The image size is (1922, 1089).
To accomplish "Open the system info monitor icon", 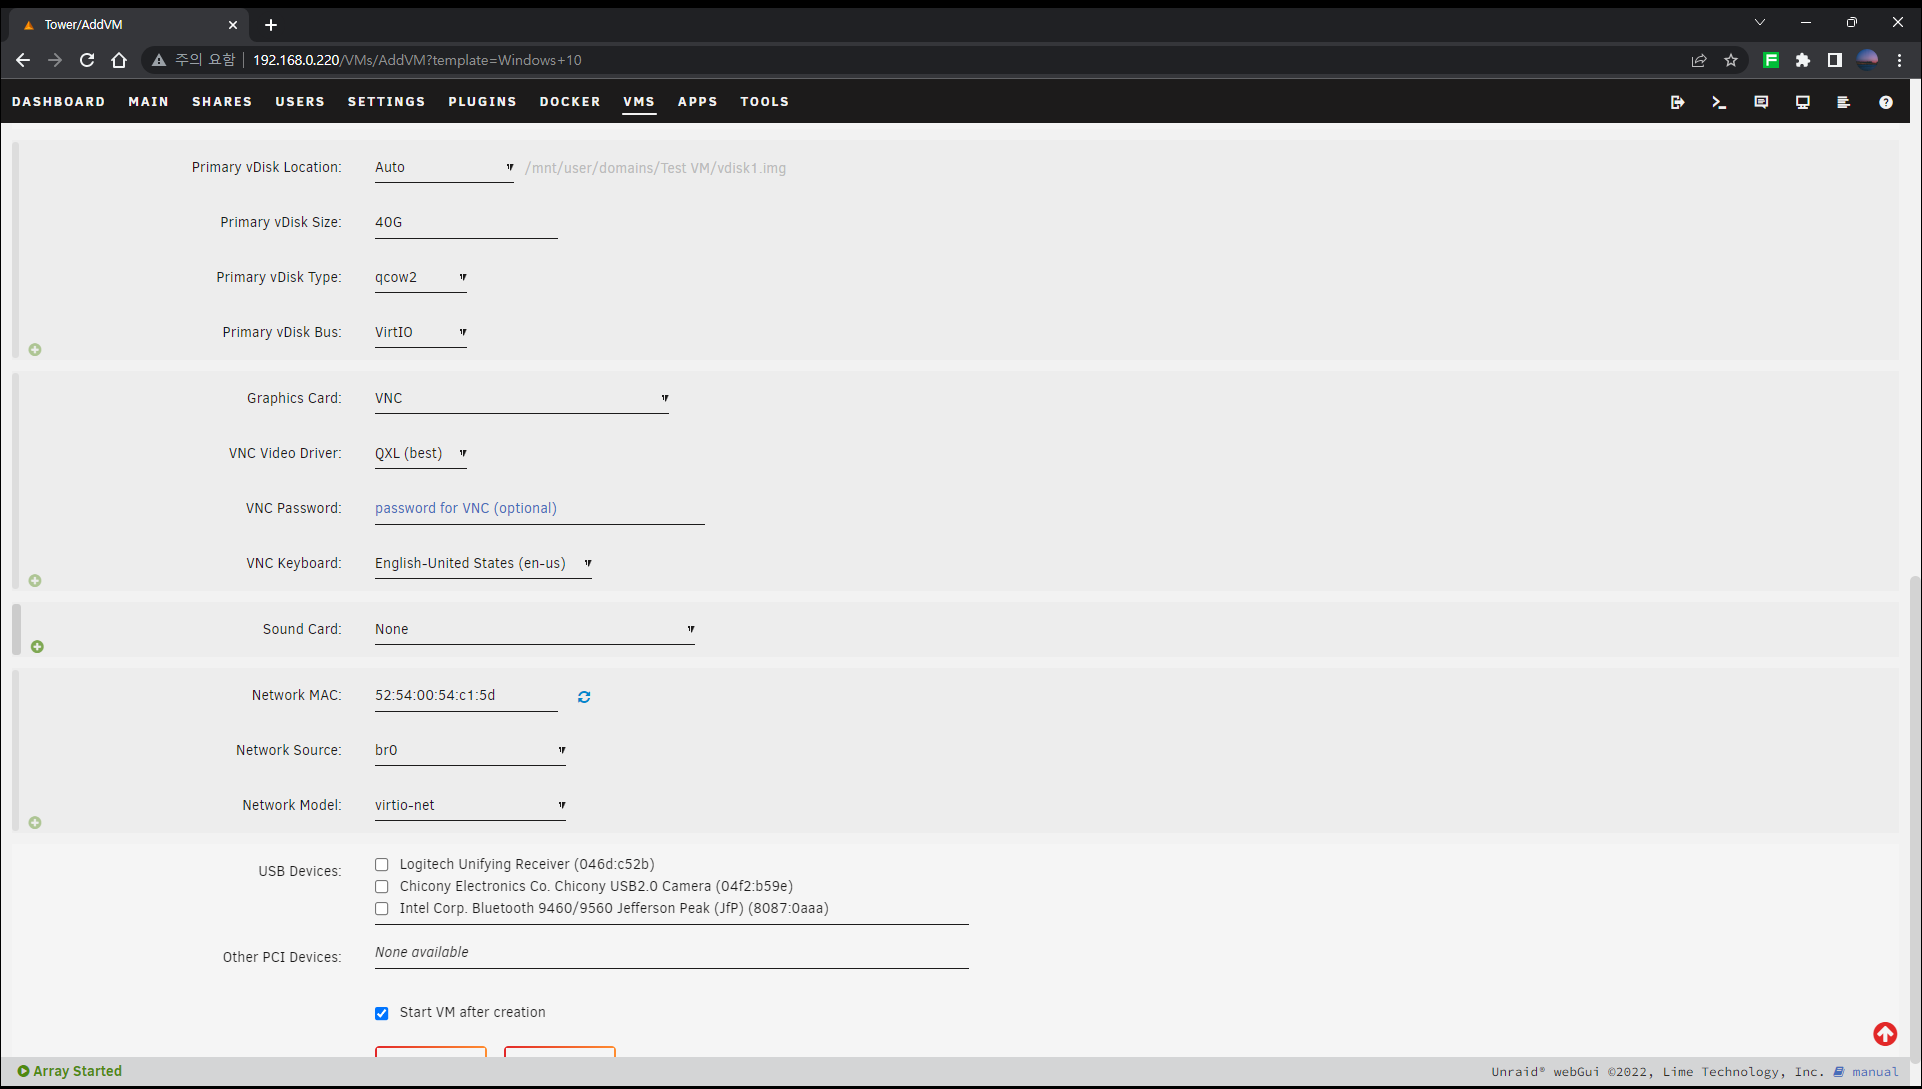I will [1802, 102].
